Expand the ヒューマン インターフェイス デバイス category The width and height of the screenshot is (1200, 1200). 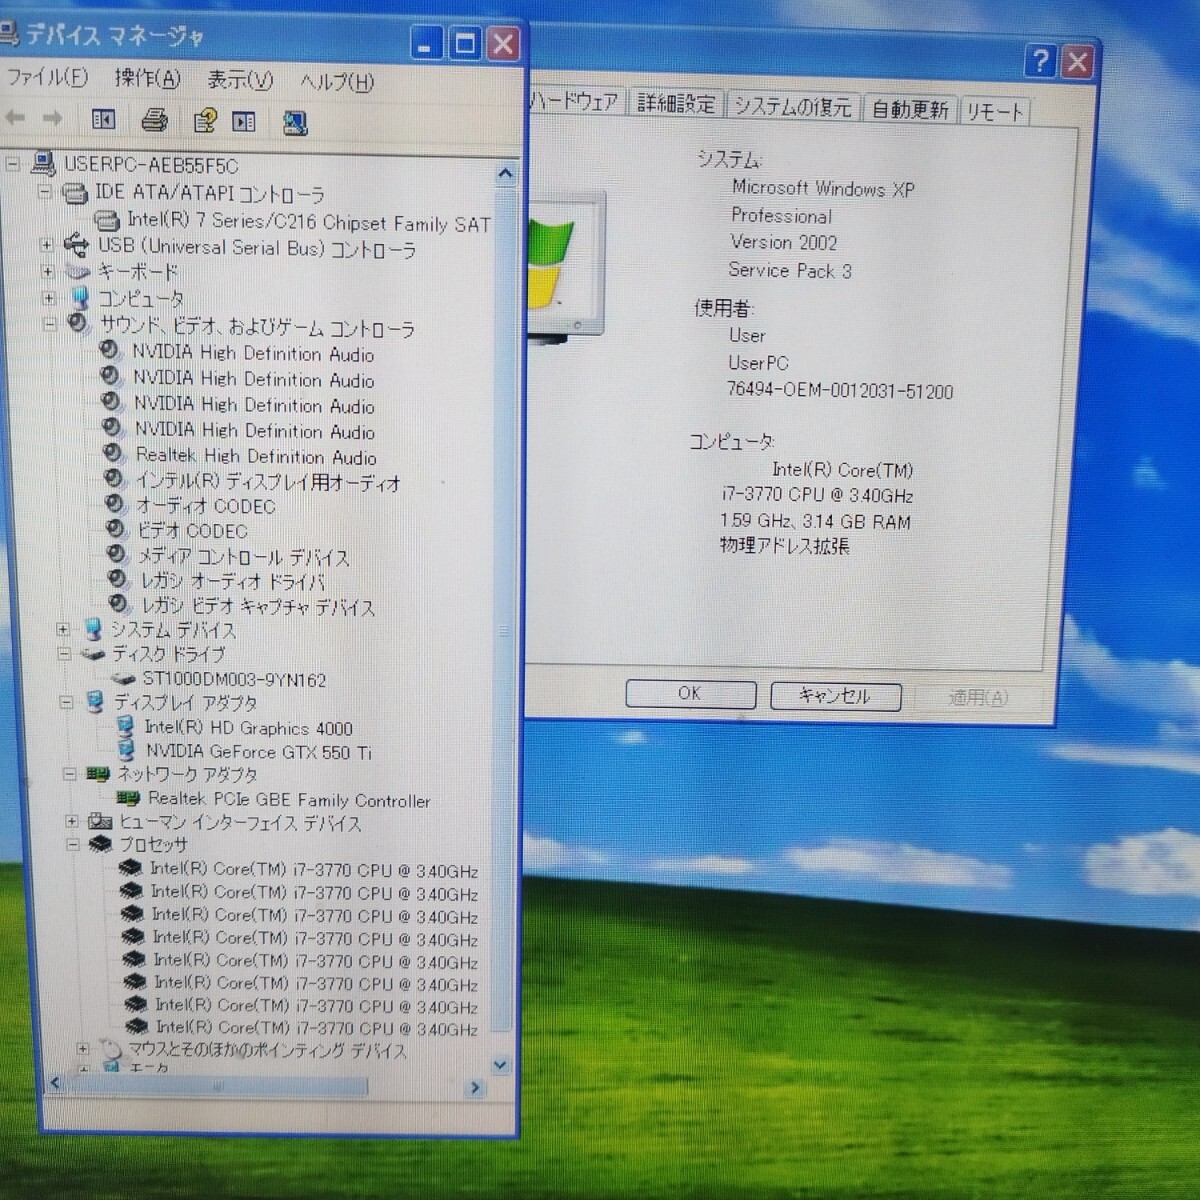click(71, 821)
